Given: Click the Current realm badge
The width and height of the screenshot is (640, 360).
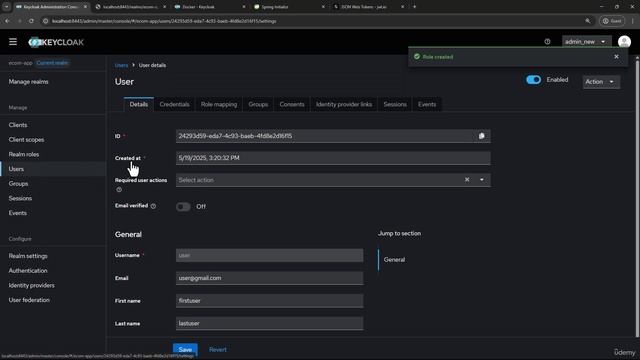Looking at the screenshot, I should coord(52,63).
